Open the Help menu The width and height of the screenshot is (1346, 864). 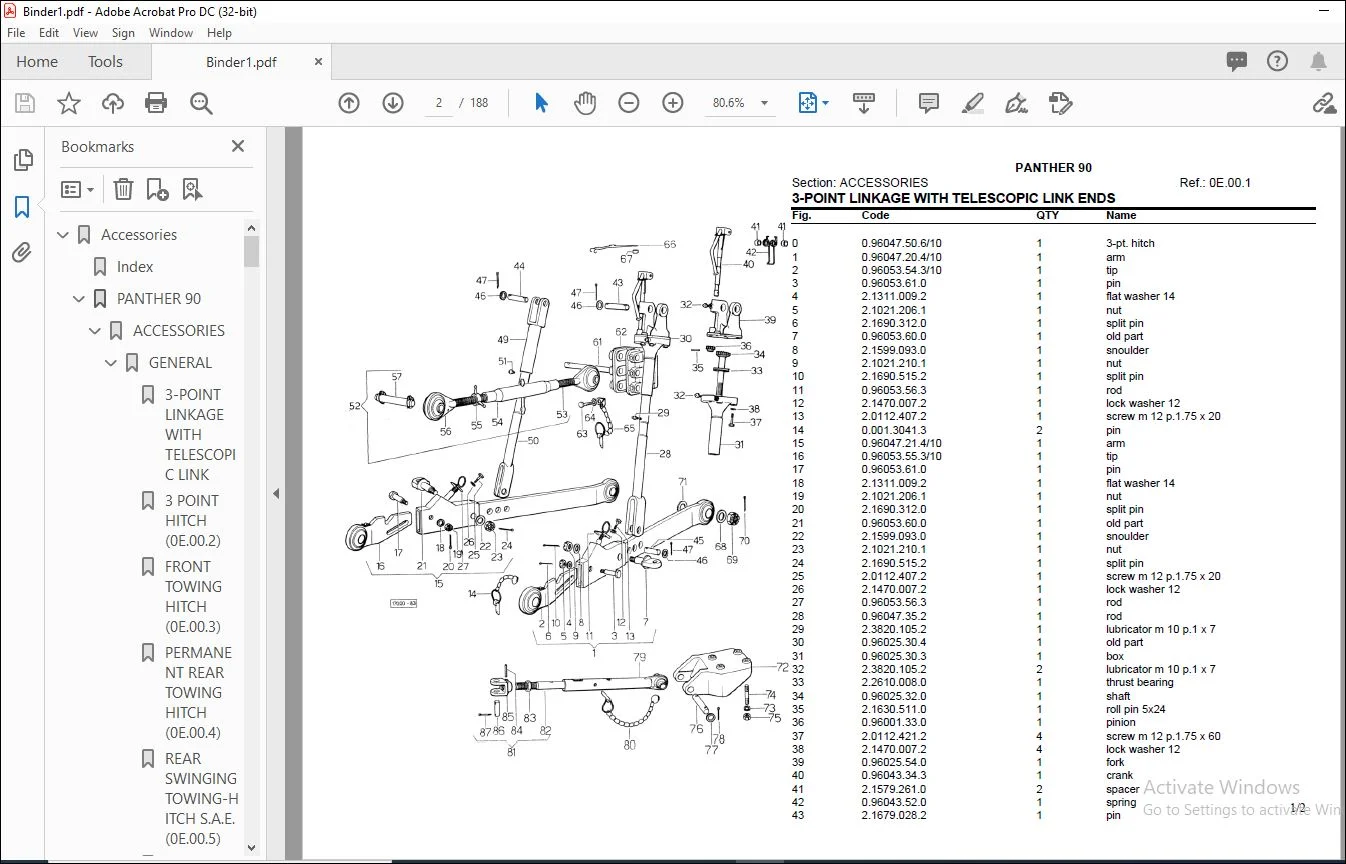click(x=219, y=33)
